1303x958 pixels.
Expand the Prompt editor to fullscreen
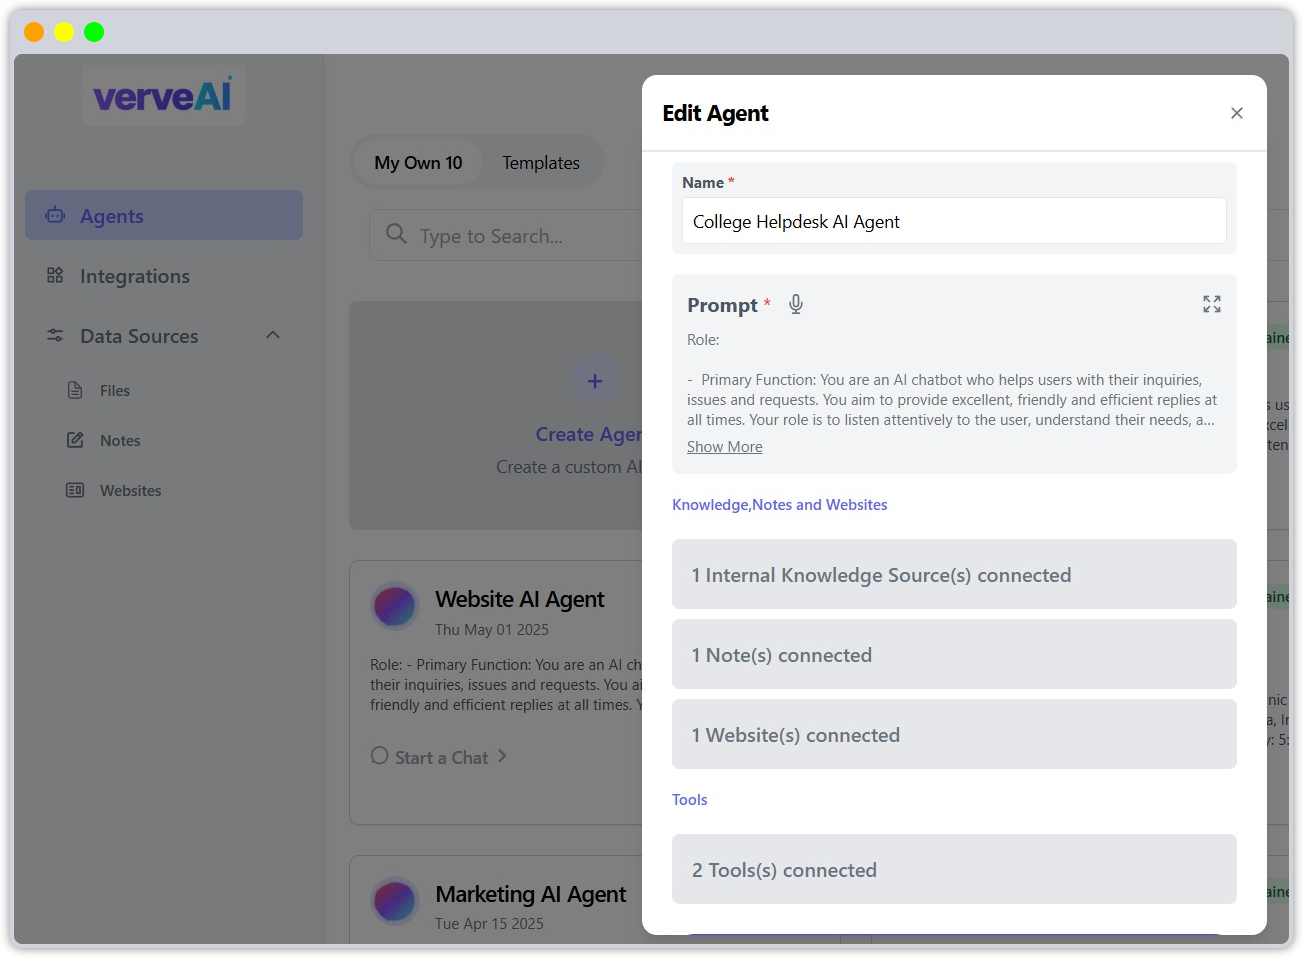(x=1211, y=304)
